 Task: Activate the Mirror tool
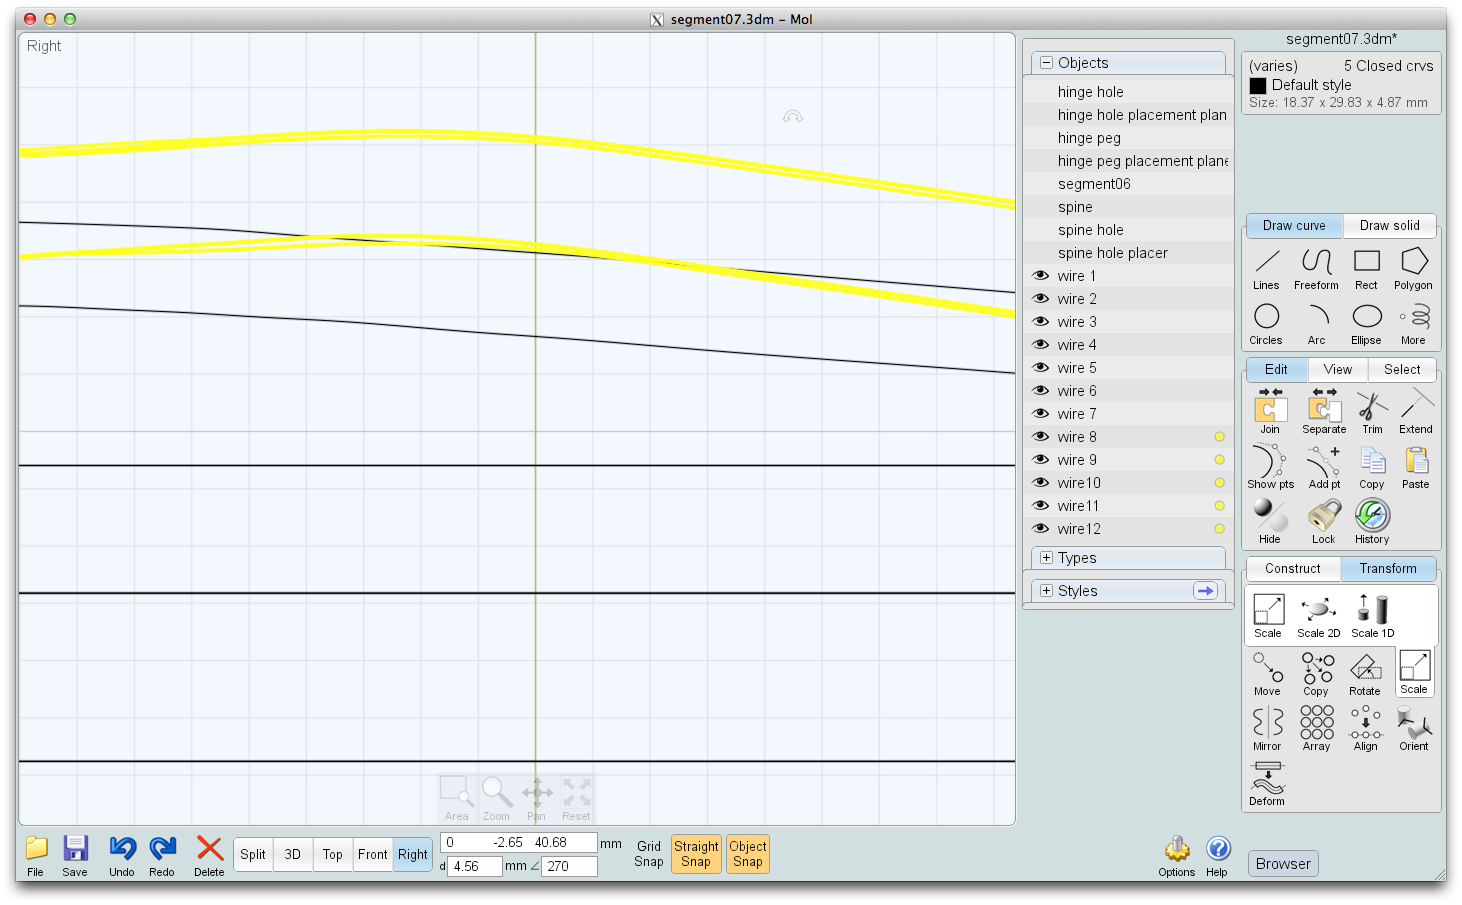click(x=1267, y=729)
